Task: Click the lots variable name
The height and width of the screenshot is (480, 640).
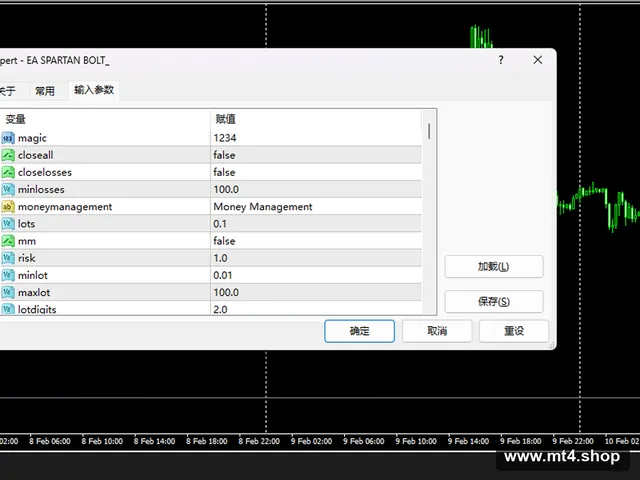Action: pos(27,224)
